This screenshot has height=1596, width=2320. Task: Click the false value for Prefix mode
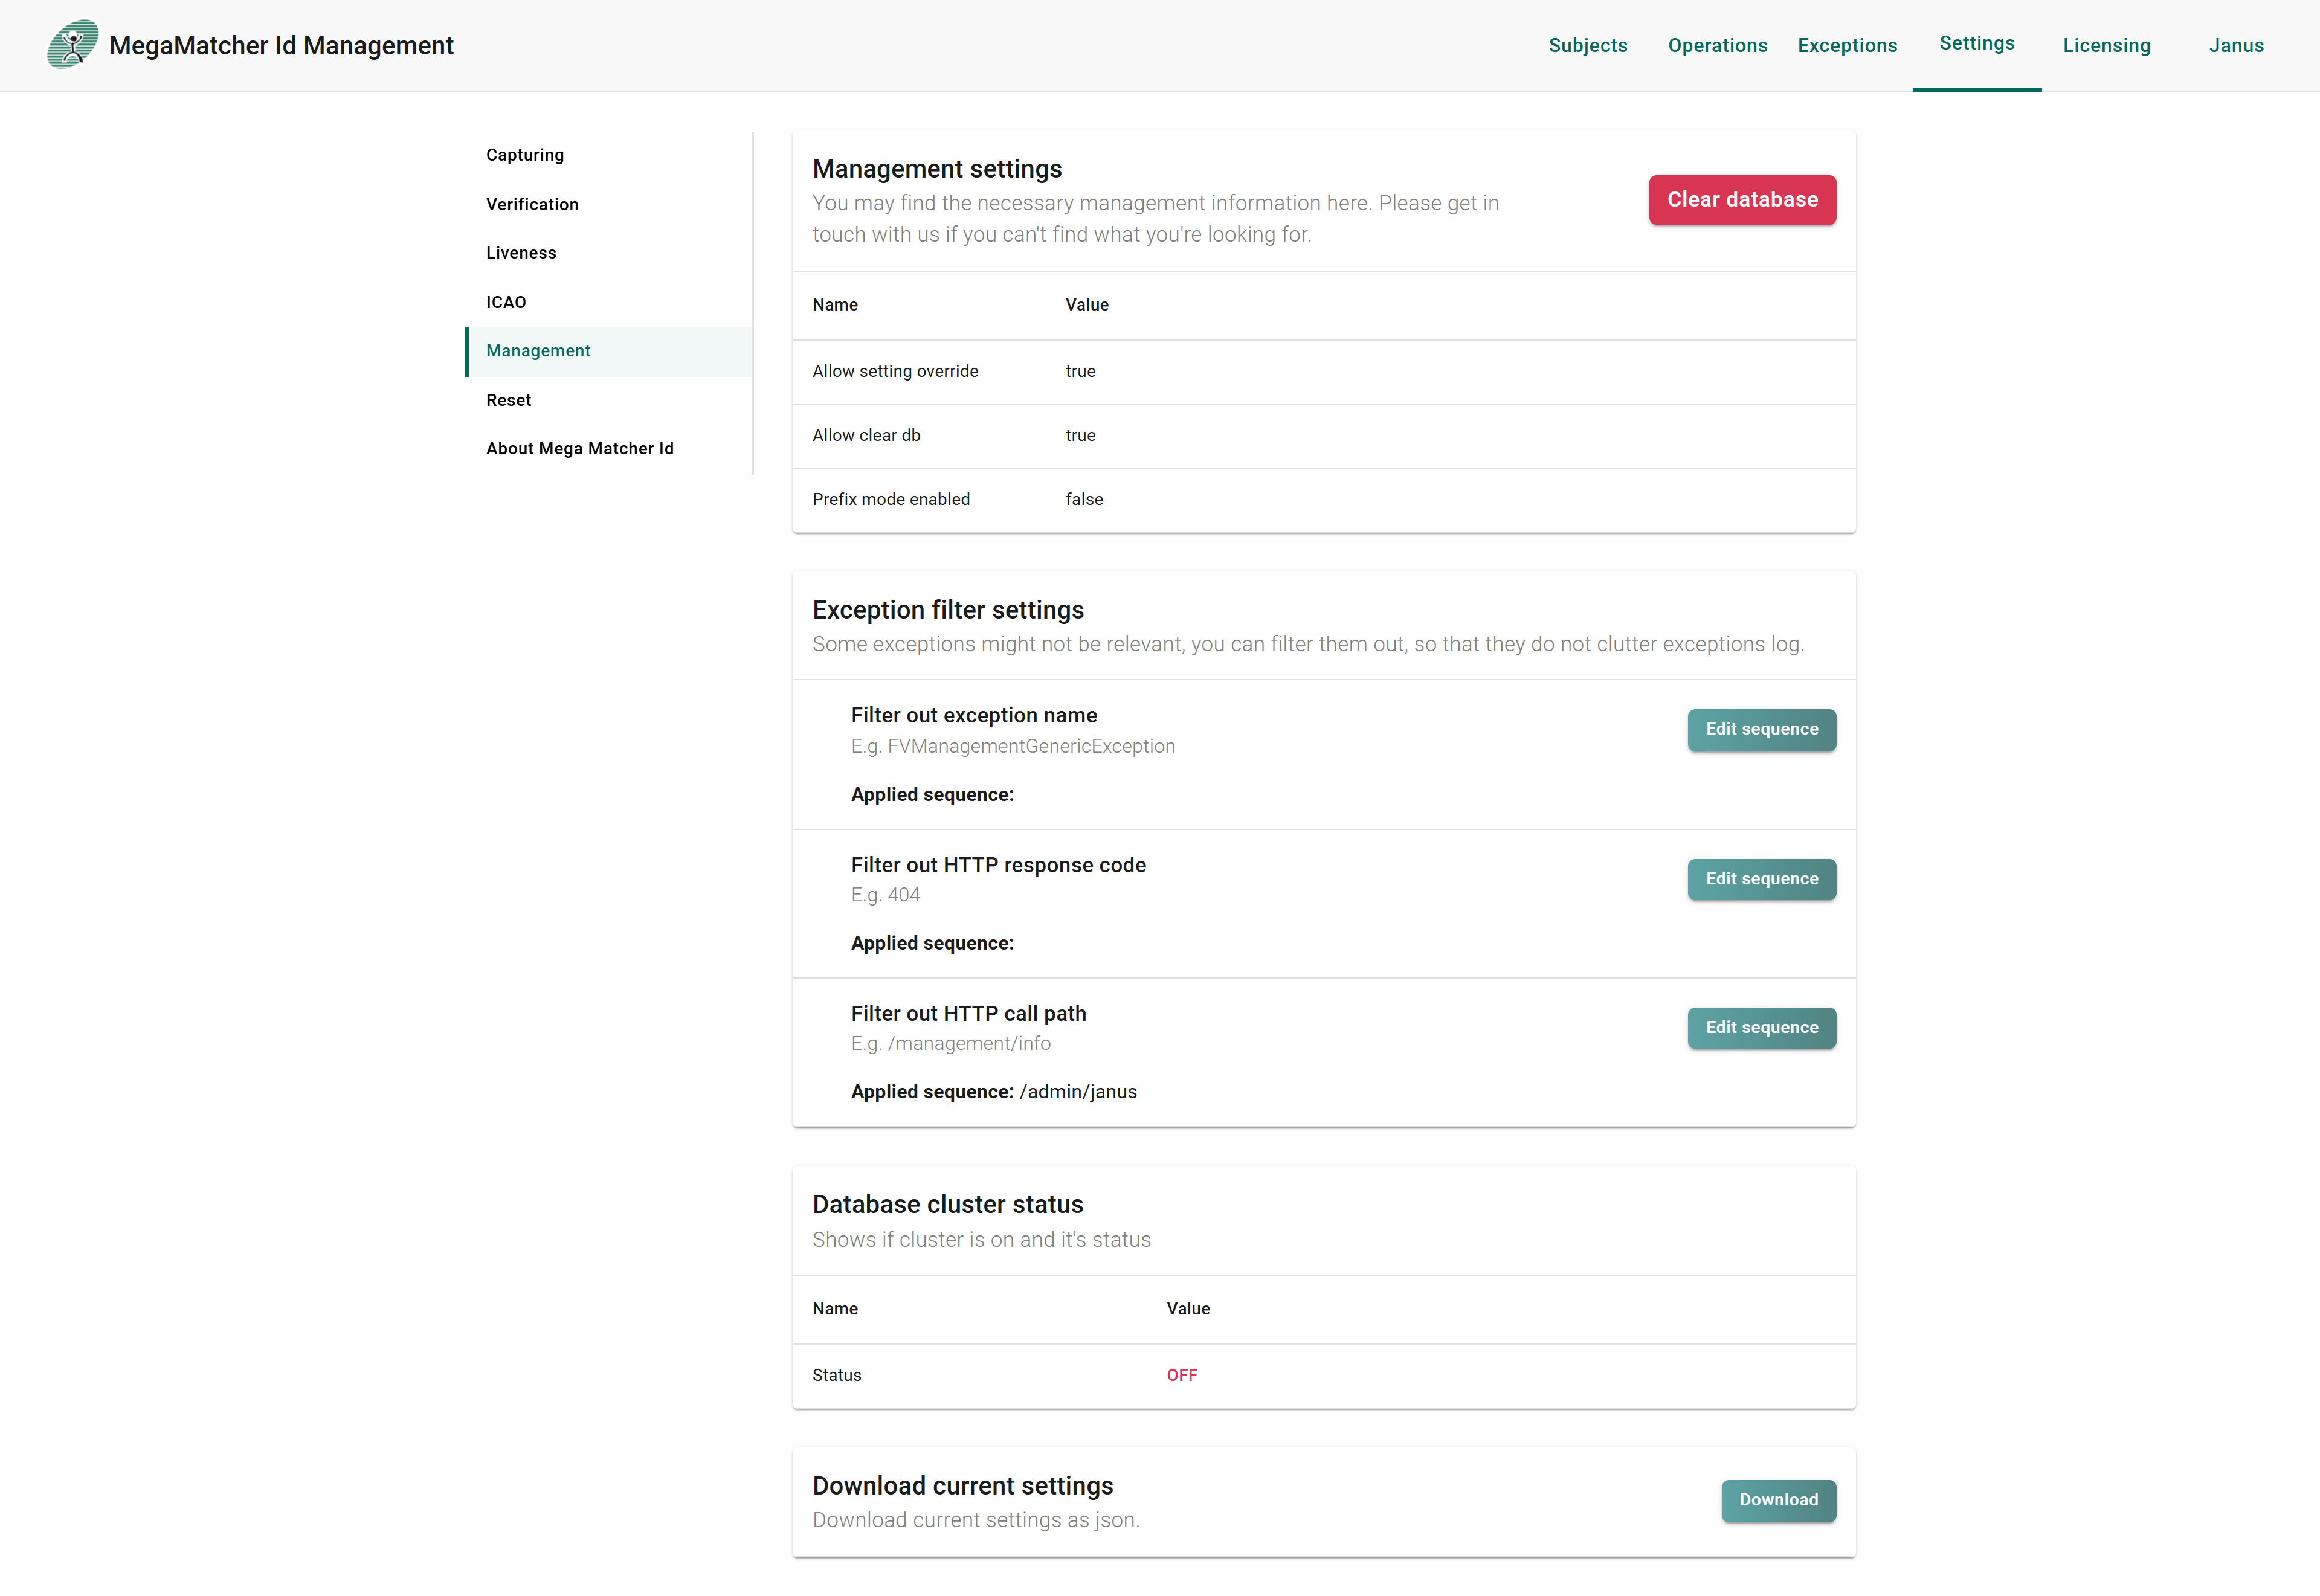click(x=1084, y=499)
